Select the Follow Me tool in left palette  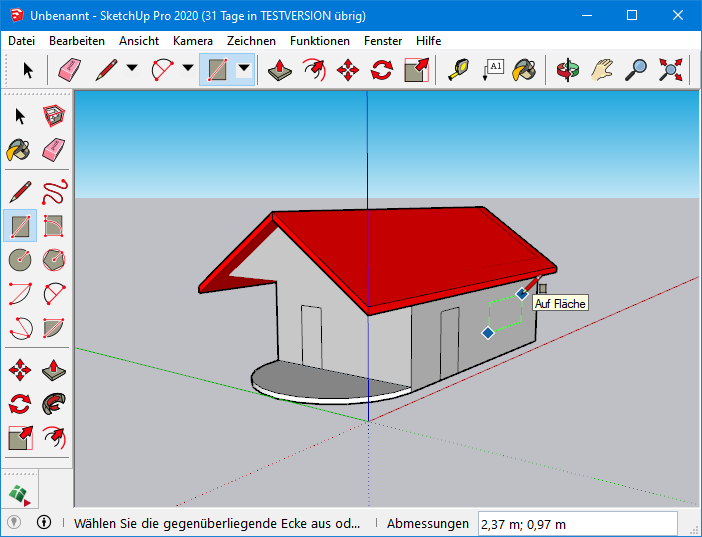click(54, 403)
